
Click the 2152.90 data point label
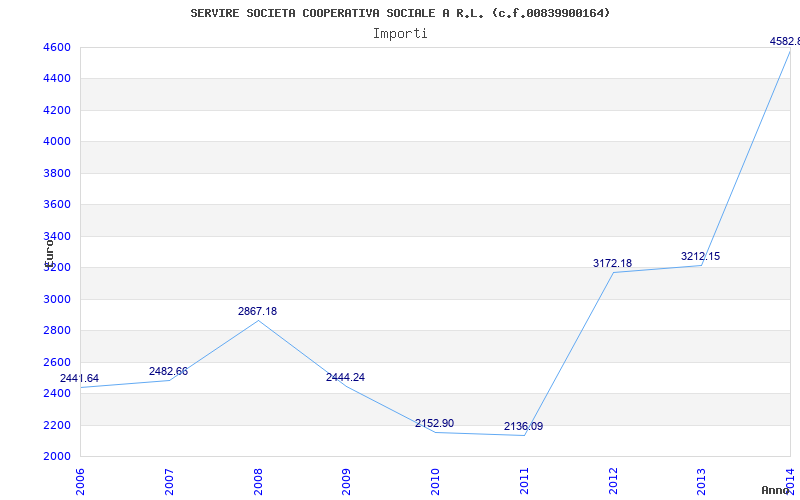click(x=434, y=423)
